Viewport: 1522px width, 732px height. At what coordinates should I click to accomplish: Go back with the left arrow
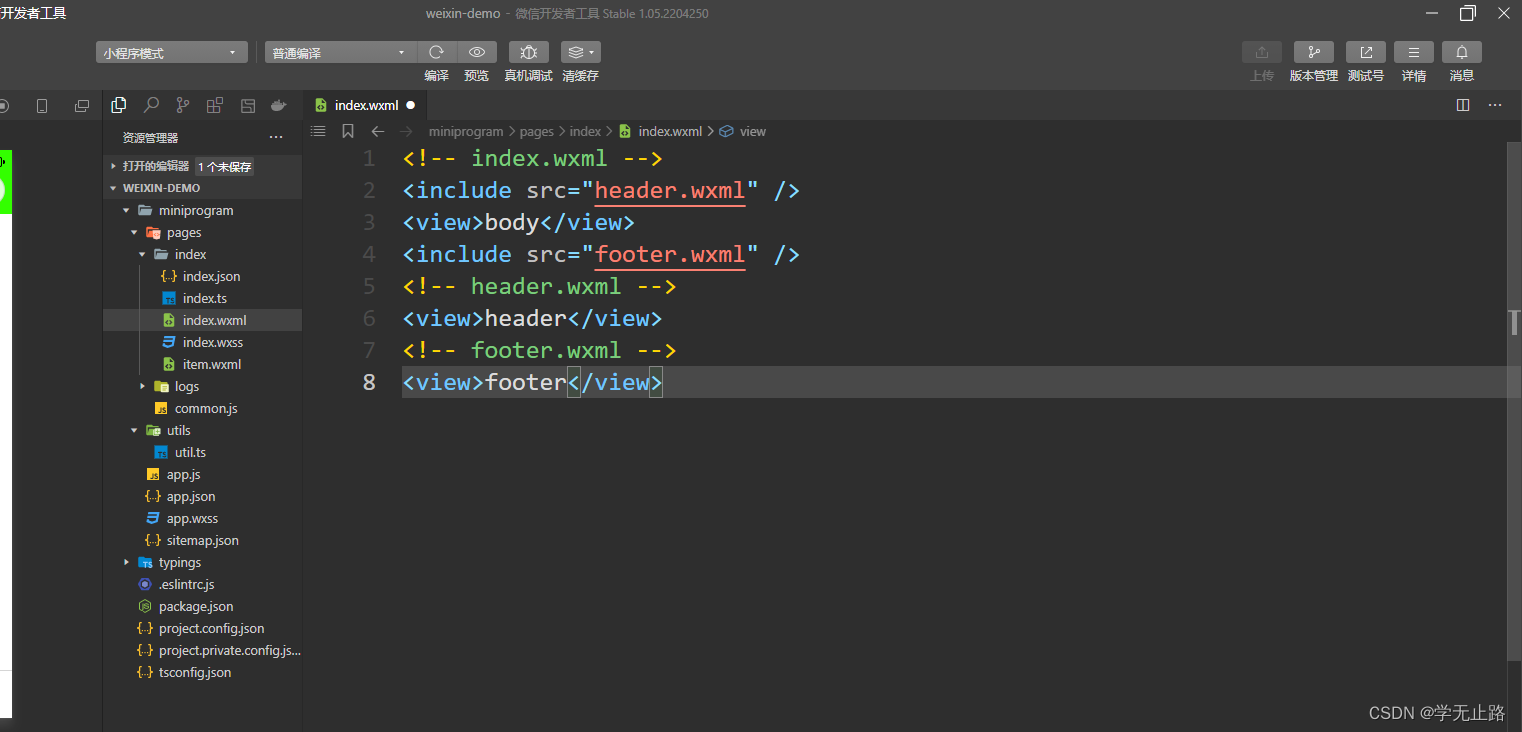tap(377, 131)
